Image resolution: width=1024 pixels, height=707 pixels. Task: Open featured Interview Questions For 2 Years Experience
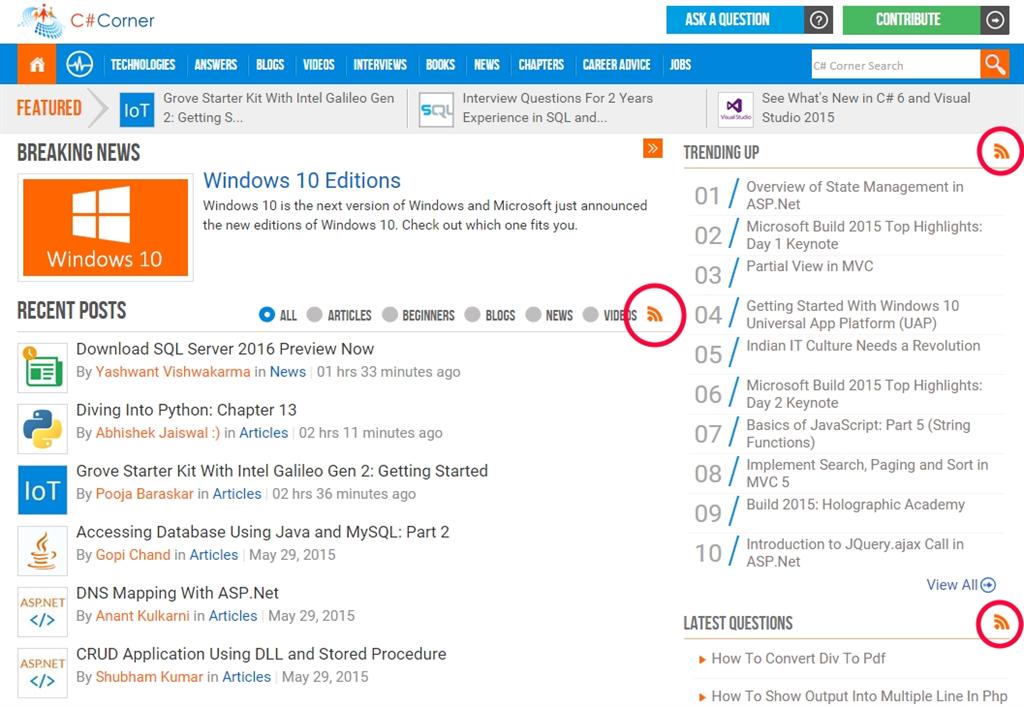[x=558, y=108]
